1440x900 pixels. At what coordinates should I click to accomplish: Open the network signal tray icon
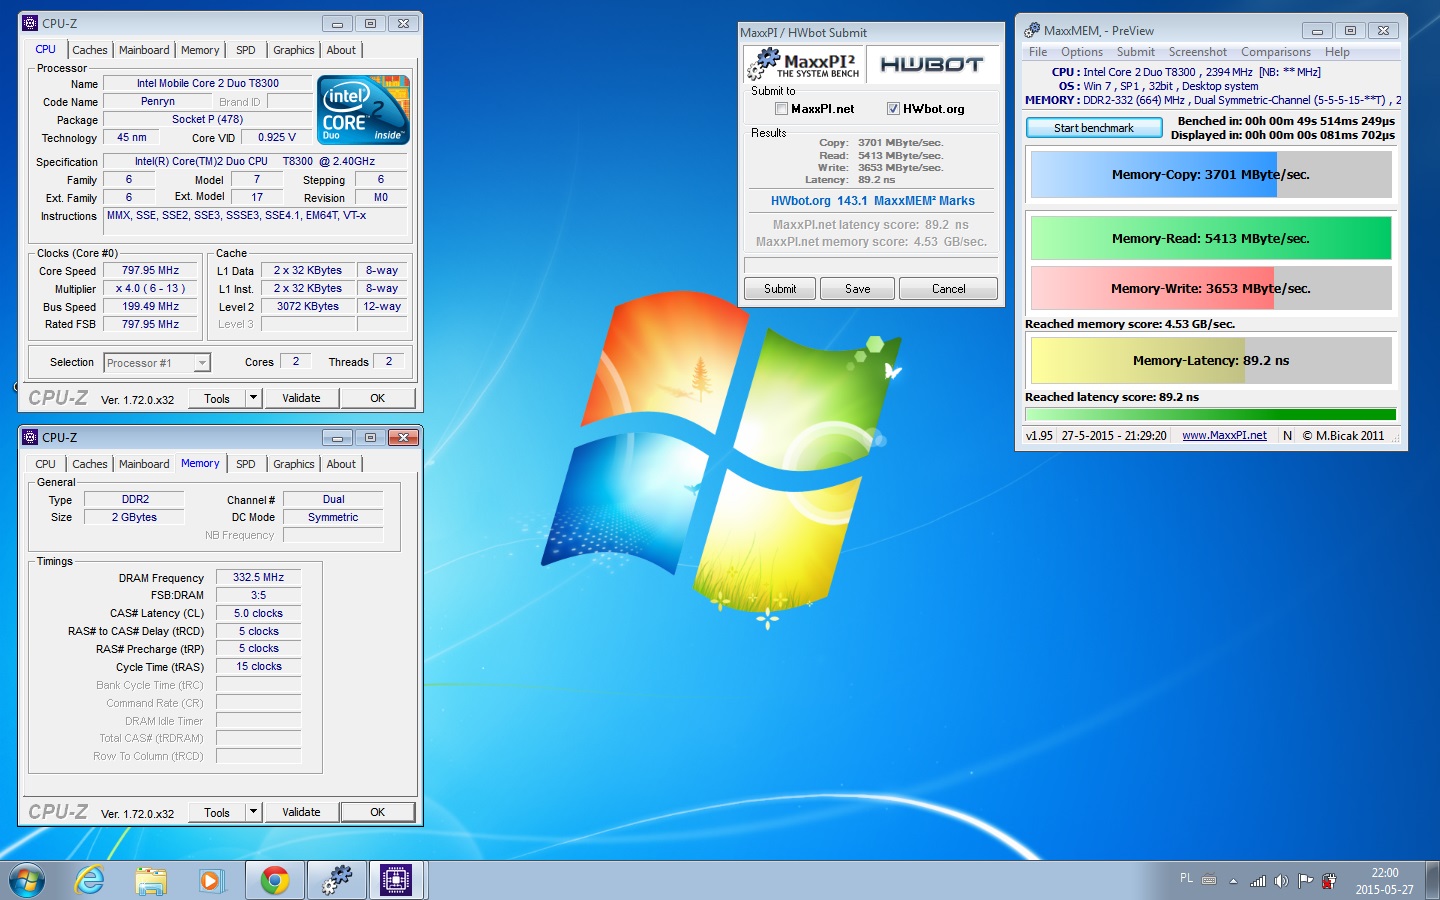(x=1258, y=881)
